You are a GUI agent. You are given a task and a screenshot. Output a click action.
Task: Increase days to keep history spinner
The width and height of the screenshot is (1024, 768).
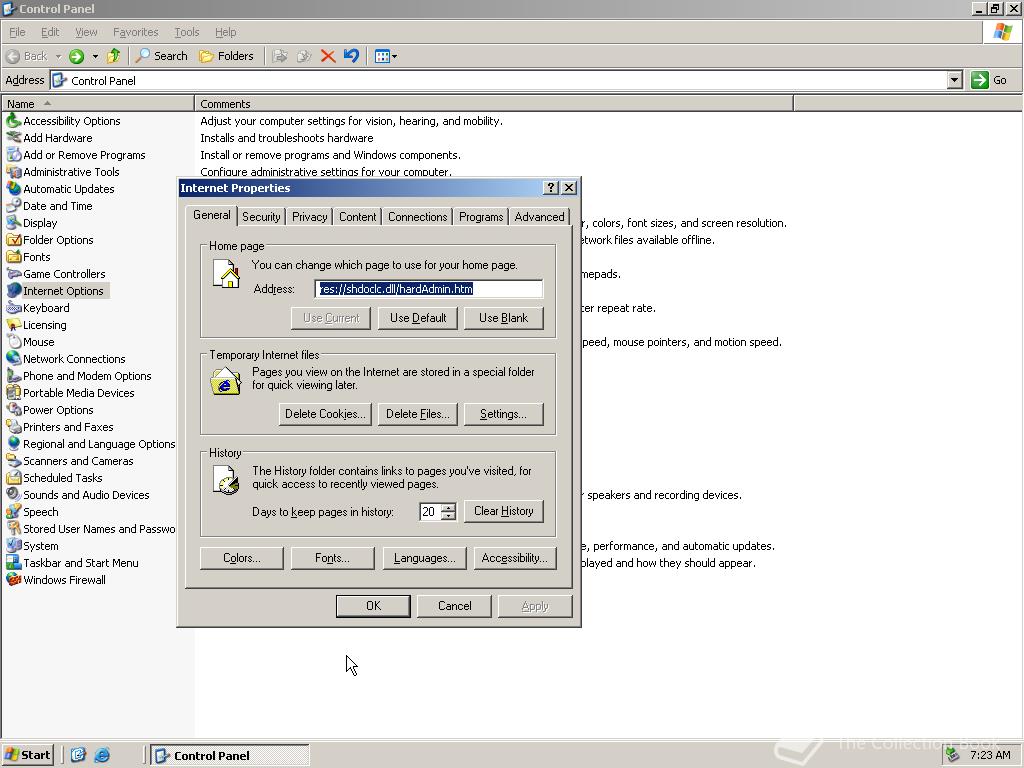click(449, 507)
